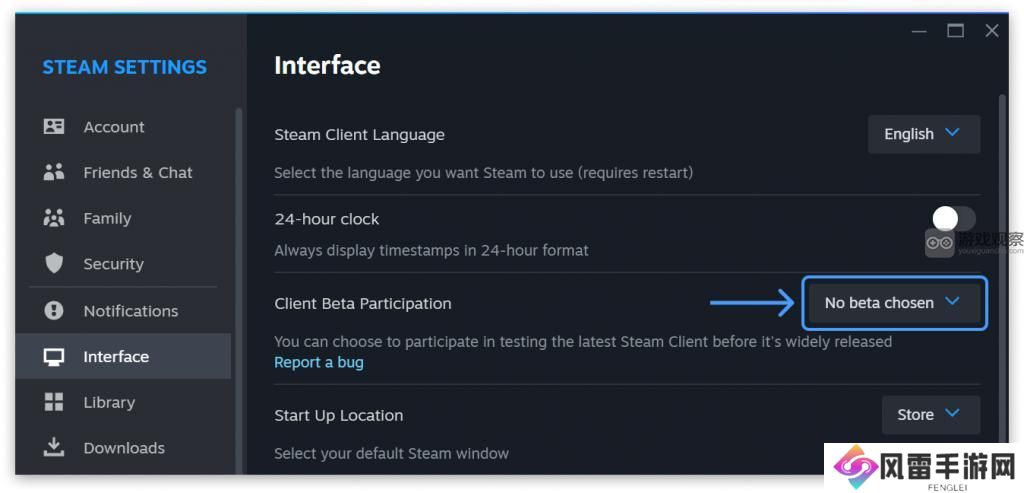Image resolution: width=1024 pixels, height=493 pixels.
Task: Click the Security shield icon
Action: pyautogui.click(x=54, y=264)
